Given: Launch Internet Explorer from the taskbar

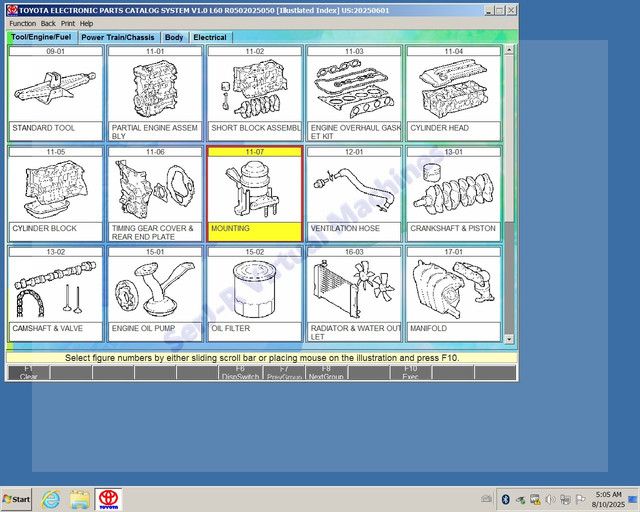Looking at the screenshot, I should pos(51,499).
